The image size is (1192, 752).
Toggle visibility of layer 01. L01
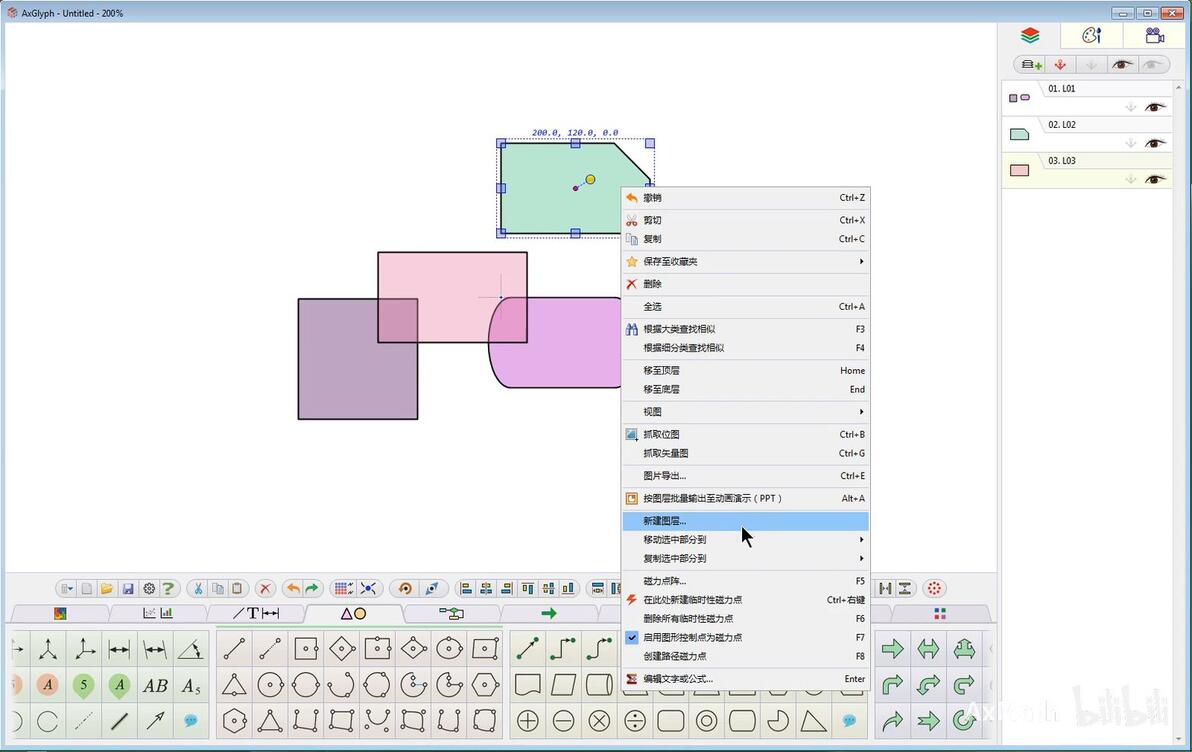[x=1156, y=107]
